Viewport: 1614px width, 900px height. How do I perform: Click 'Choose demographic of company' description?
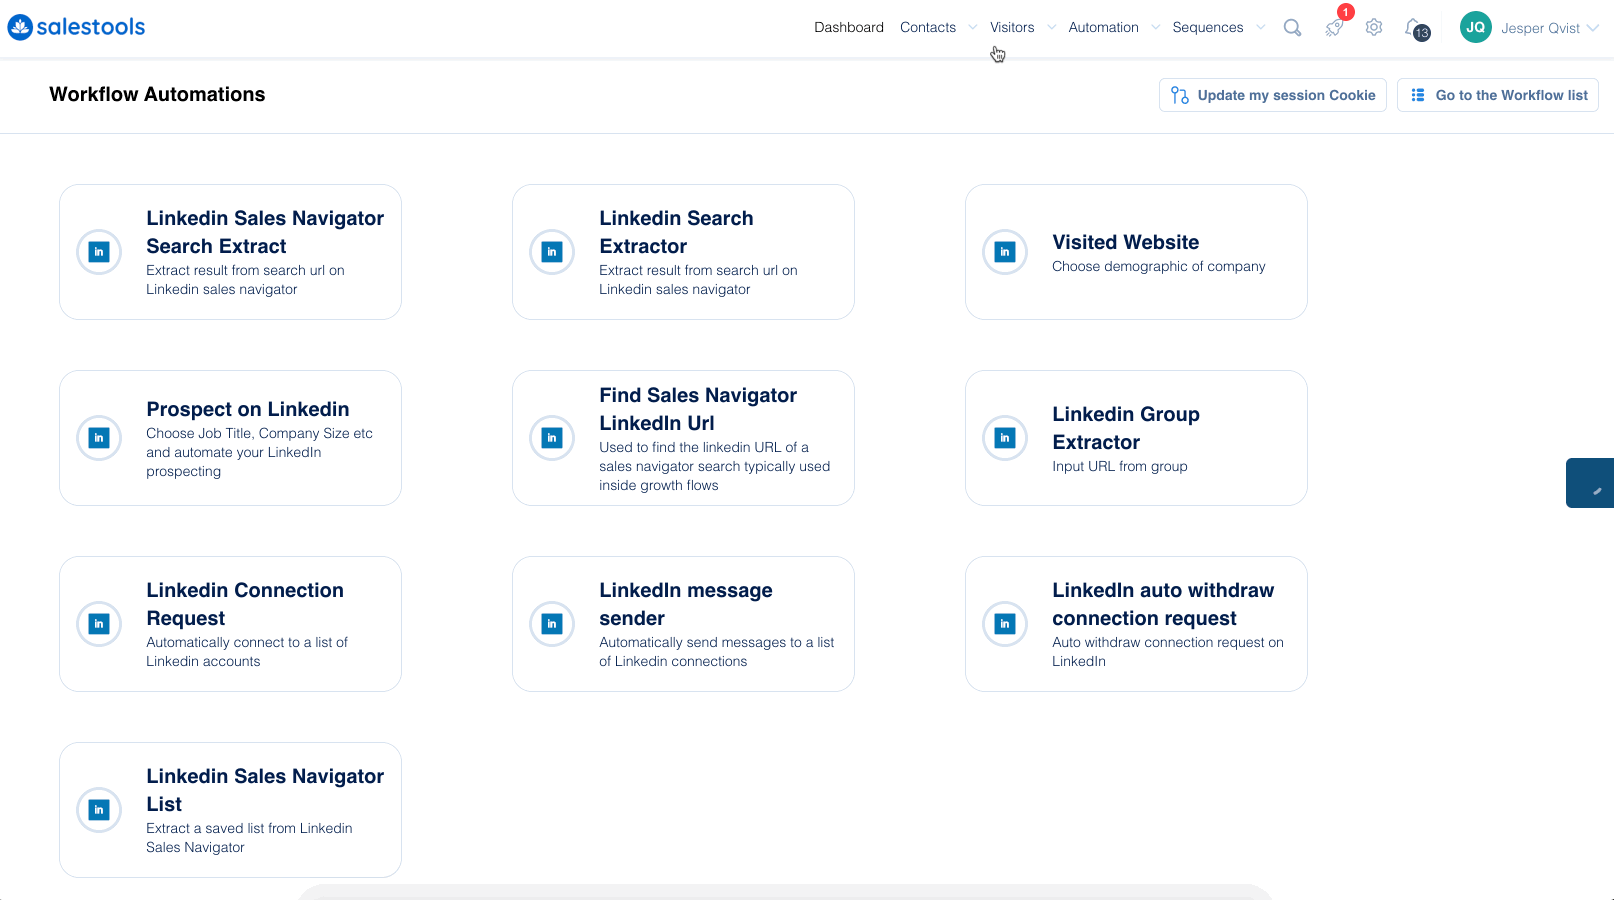pyautogui.click(x=1158, y=266)
